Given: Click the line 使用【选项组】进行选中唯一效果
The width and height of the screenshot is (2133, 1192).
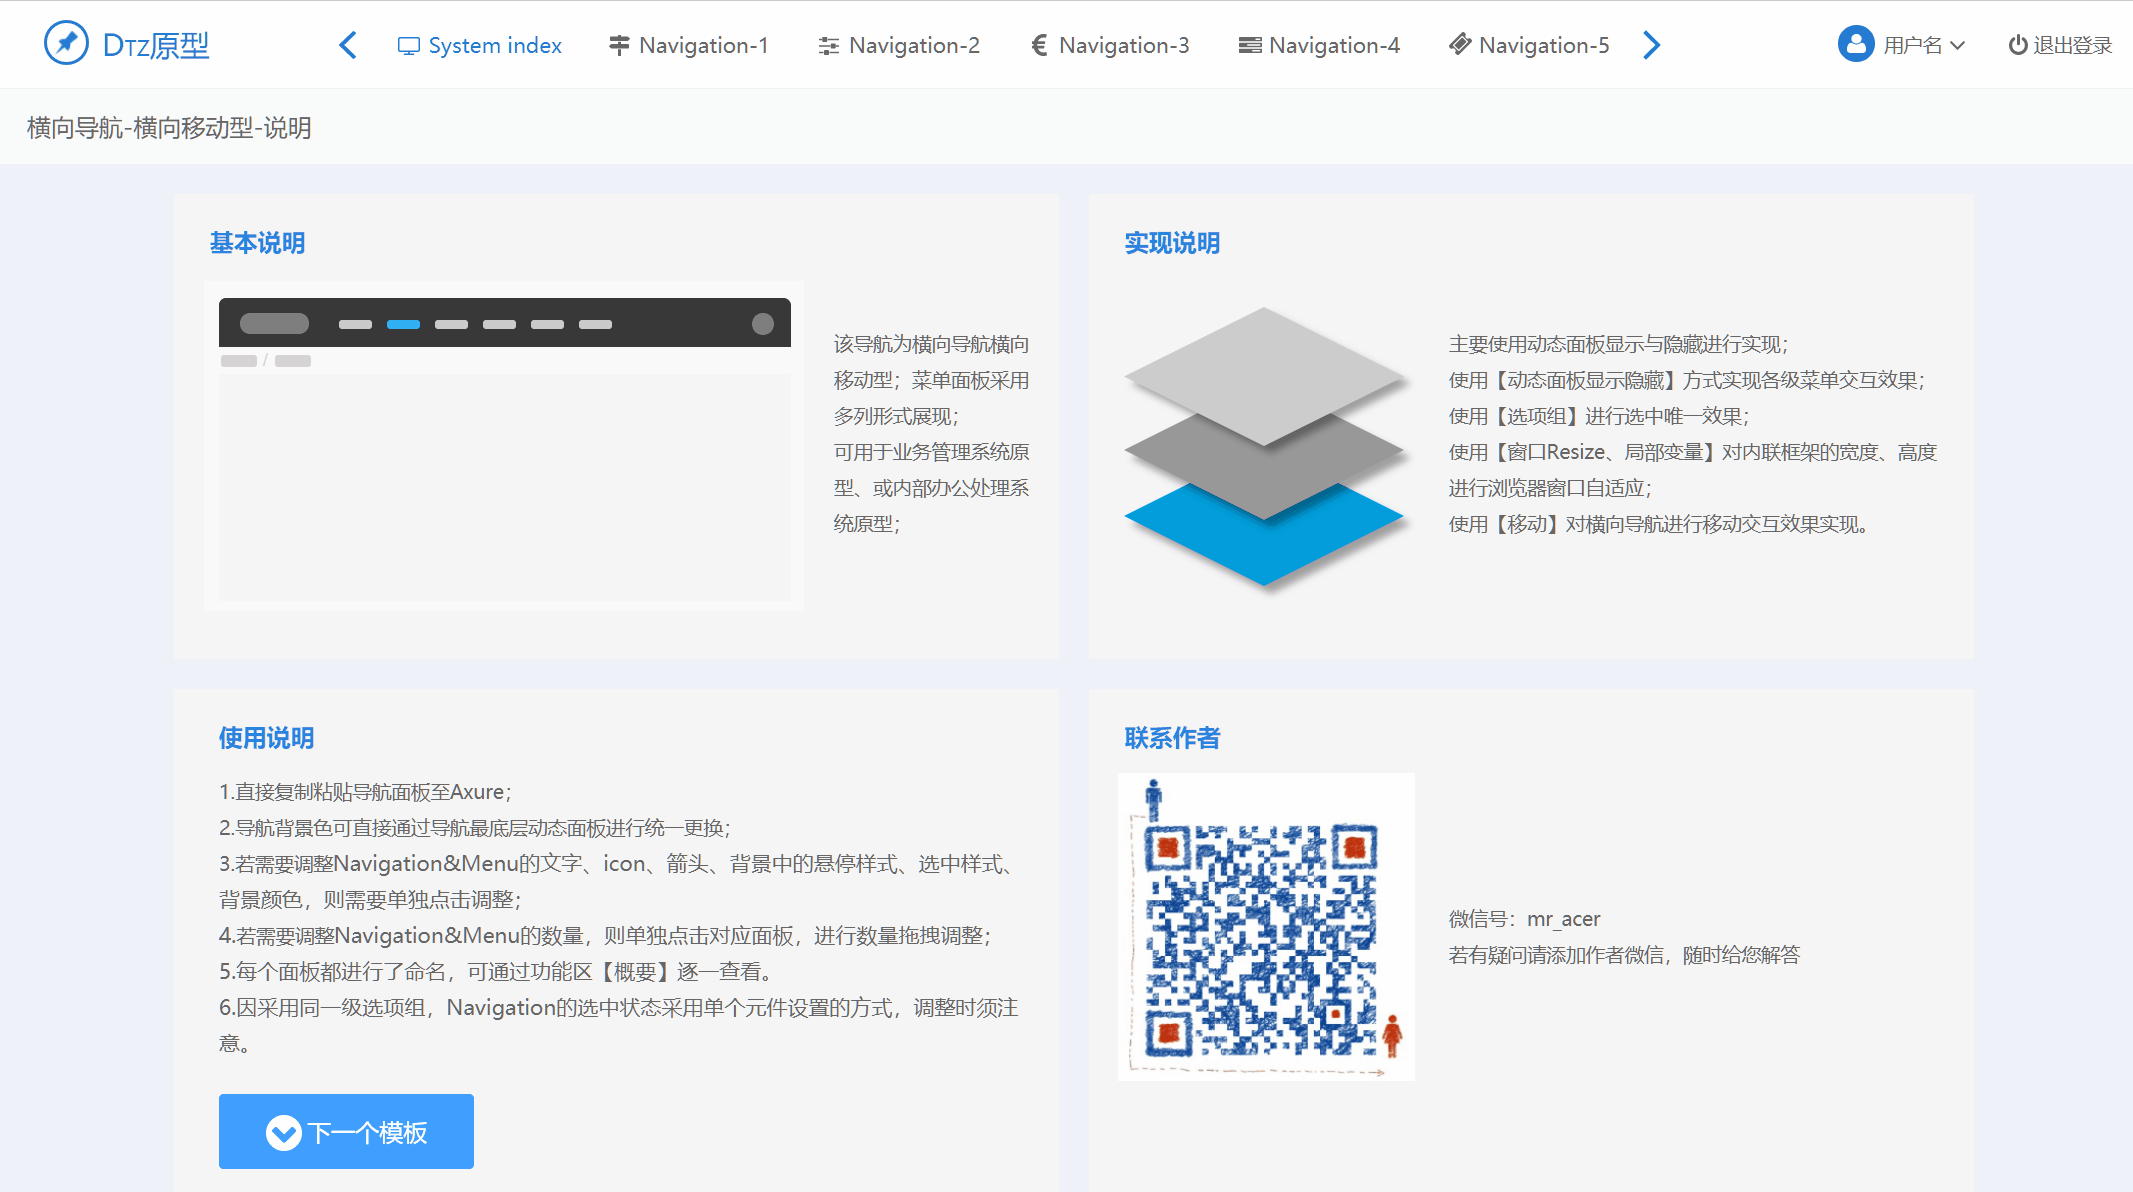Looking at the screenshot, I should coord(1599,416).
